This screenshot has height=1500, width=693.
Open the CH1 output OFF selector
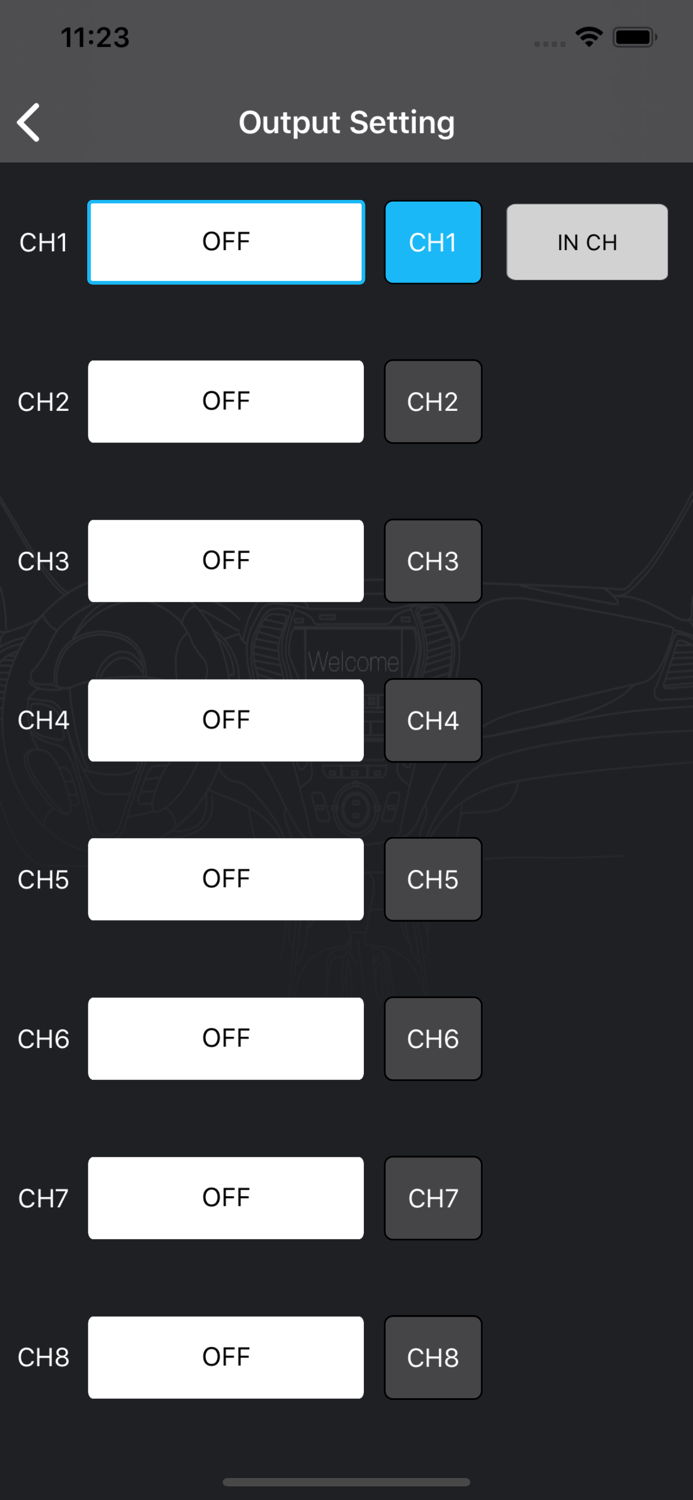pyautogui.click(x=226, y=242)
